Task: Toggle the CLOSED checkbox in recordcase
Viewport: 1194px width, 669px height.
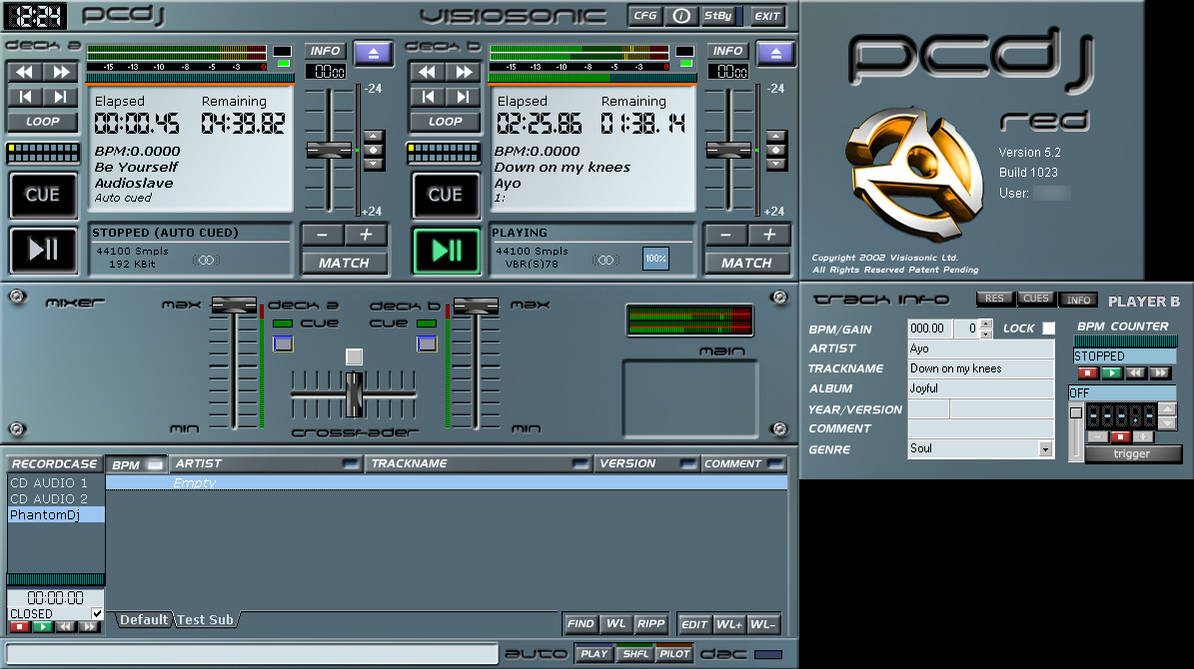Action: pyautogui.click(x=97, y=613)
